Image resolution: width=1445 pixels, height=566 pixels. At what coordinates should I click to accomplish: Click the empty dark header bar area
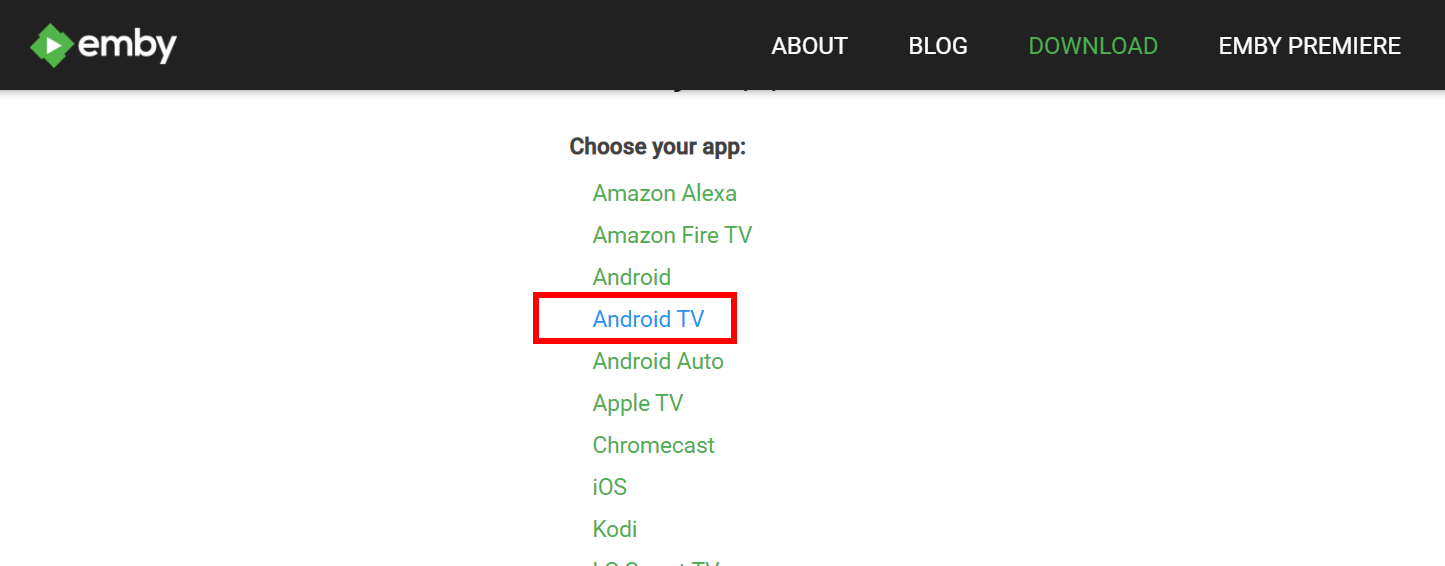click(450, 46)
